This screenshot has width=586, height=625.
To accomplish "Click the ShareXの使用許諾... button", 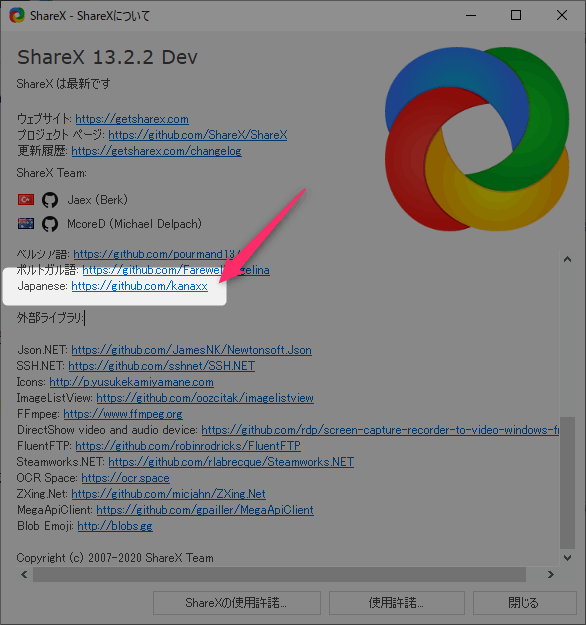I will click(x=237, y=603).
